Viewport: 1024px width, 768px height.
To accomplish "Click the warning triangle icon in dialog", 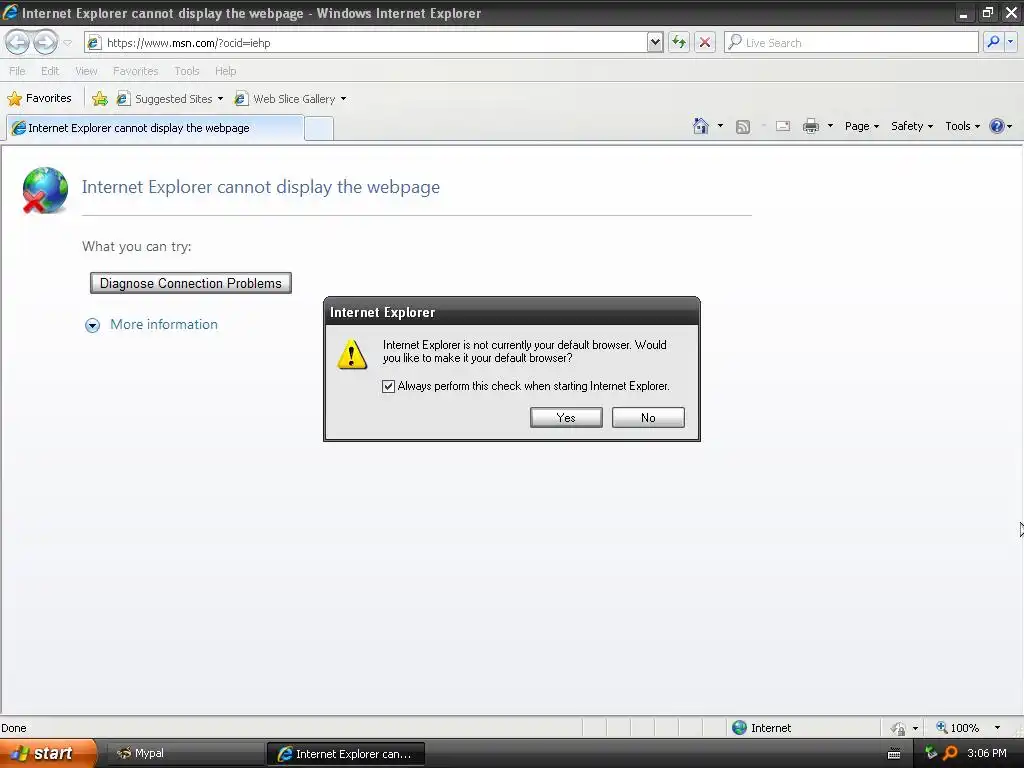I will 352,354.
